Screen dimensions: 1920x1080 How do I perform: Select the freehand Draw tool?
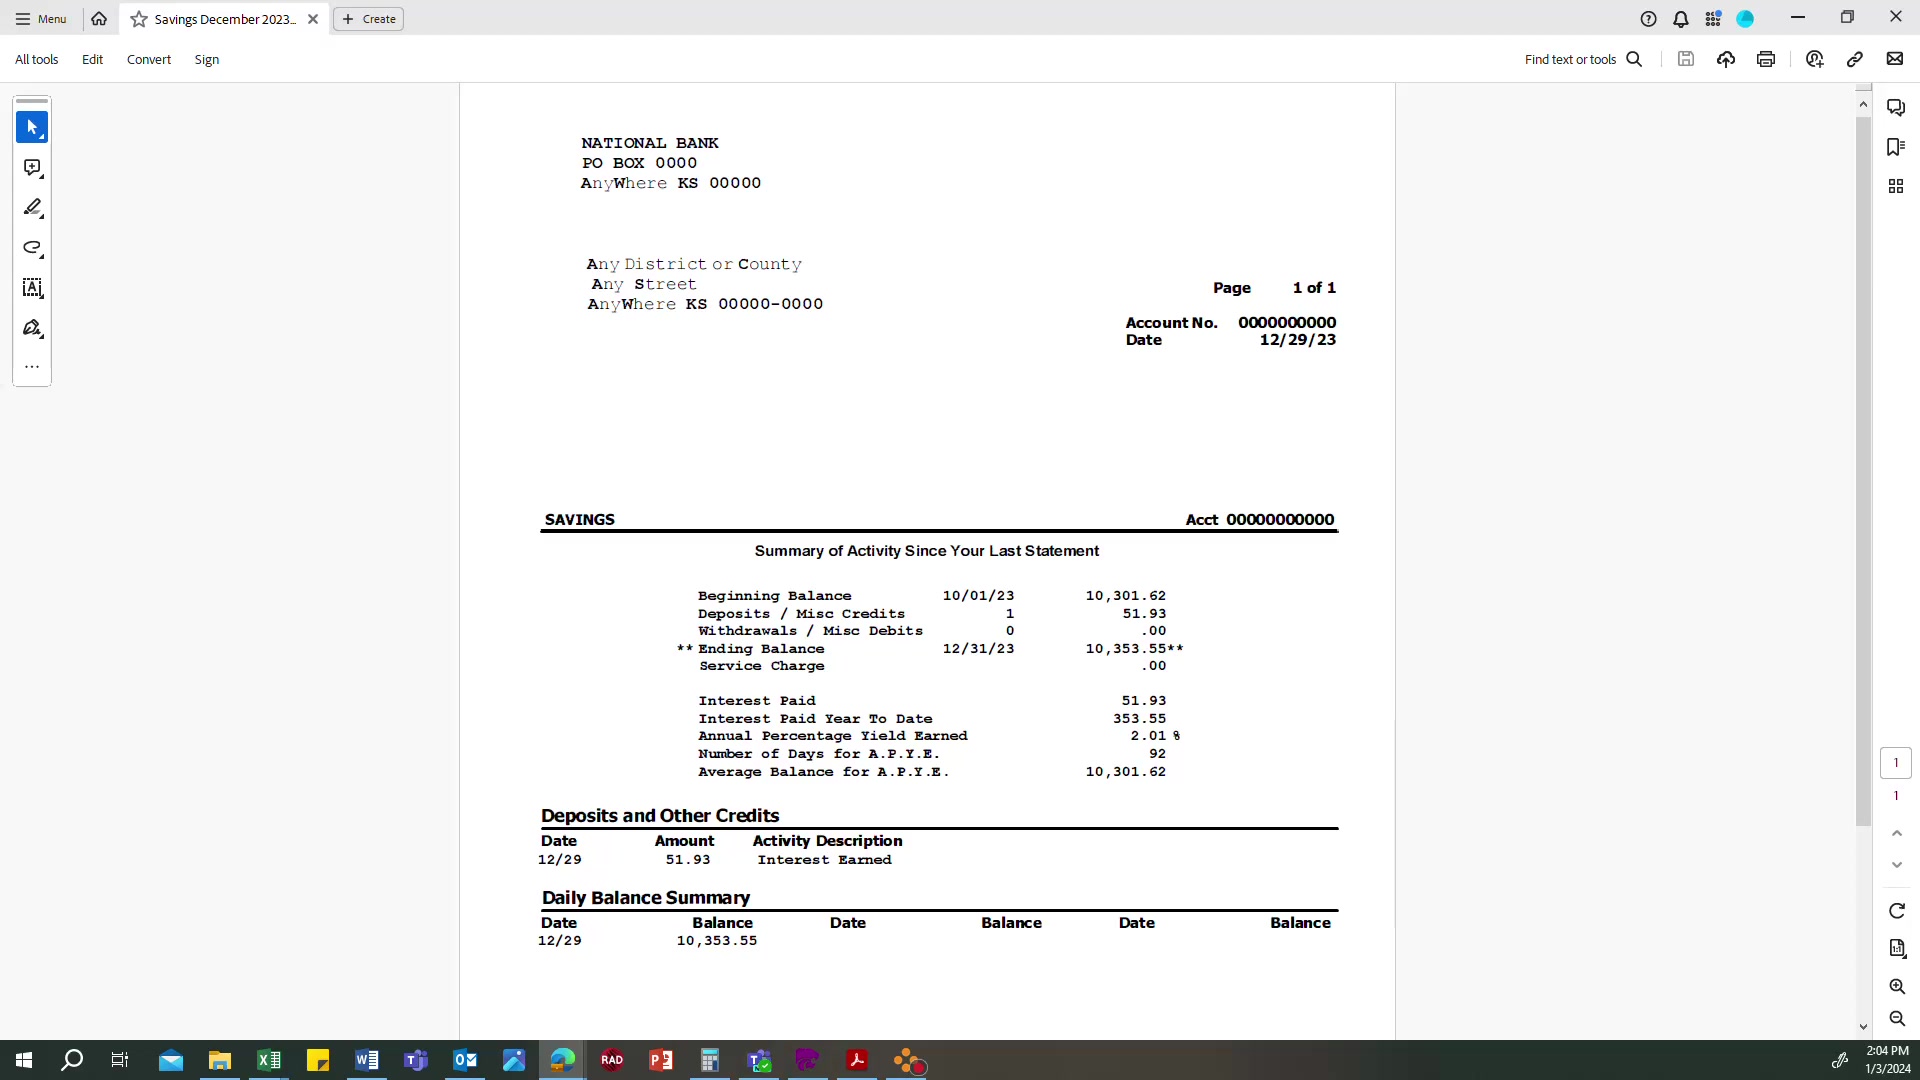click(31, 249)
